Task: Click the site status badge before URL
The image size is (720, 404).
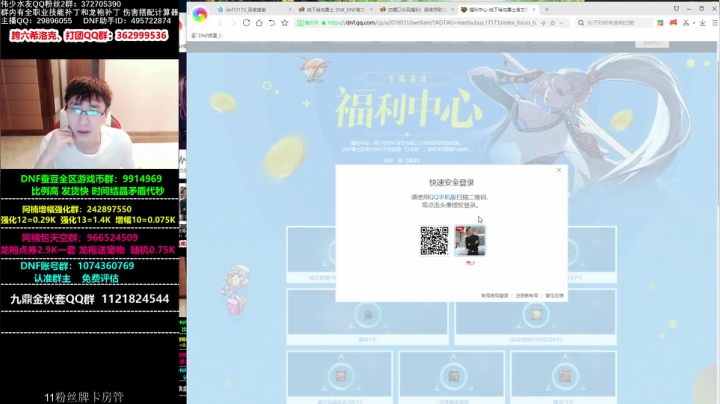Action: pyautogui.click(x=311, y=22)
